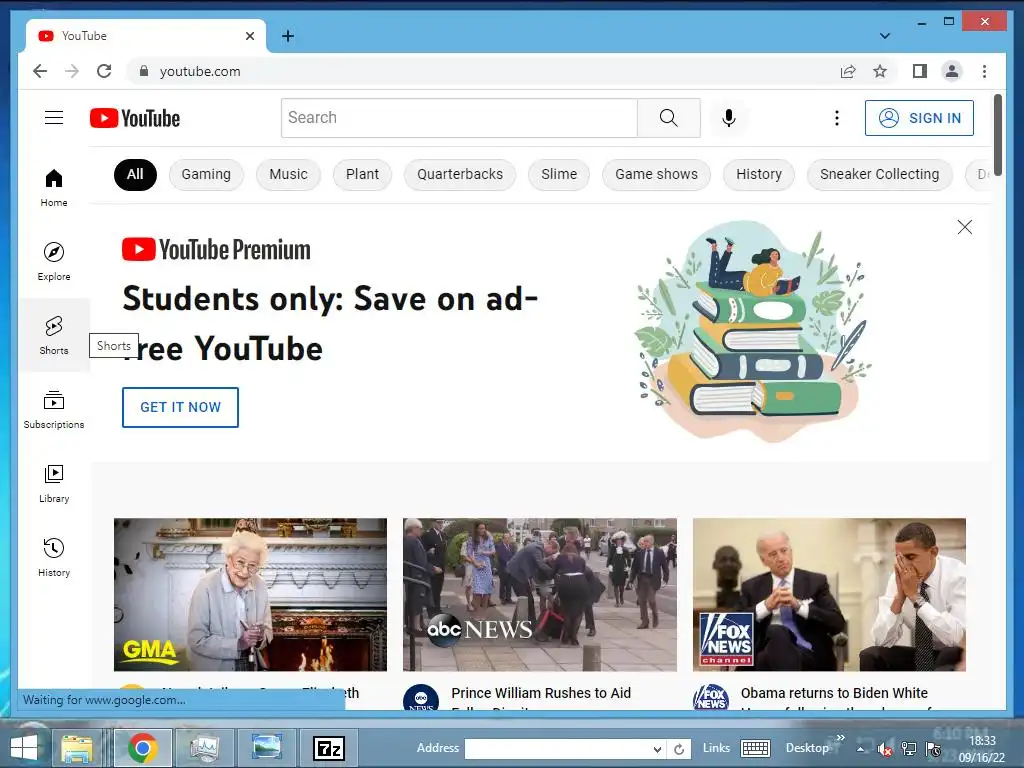Click the Fox News channel avatar
This screenshot has height=768, width=1024.
click(711, 697)
